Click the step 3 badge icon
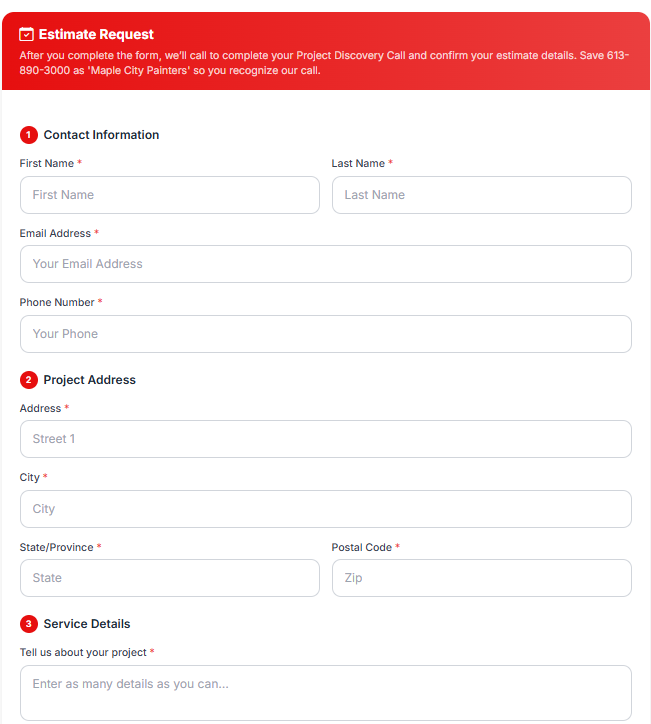This screenshot has height=724, width=651. pyautogui.click(x=29, y=624)
